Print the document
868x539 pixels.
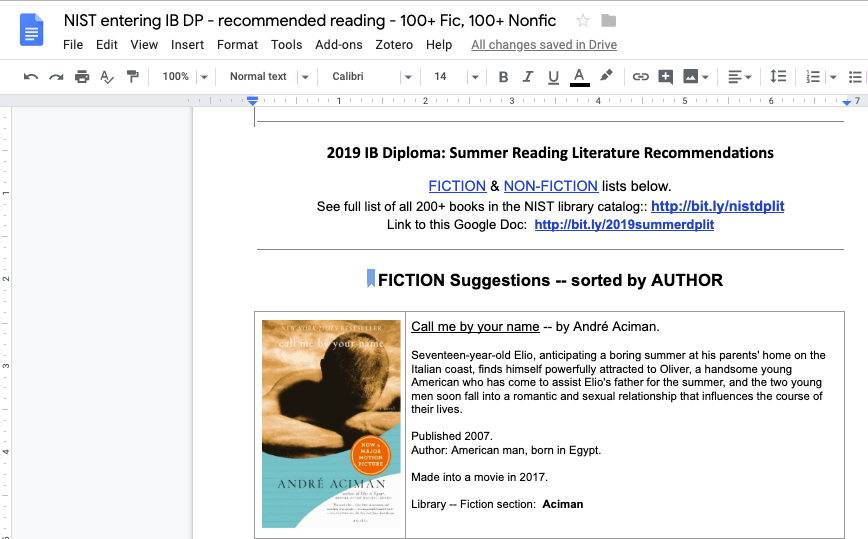82,77
